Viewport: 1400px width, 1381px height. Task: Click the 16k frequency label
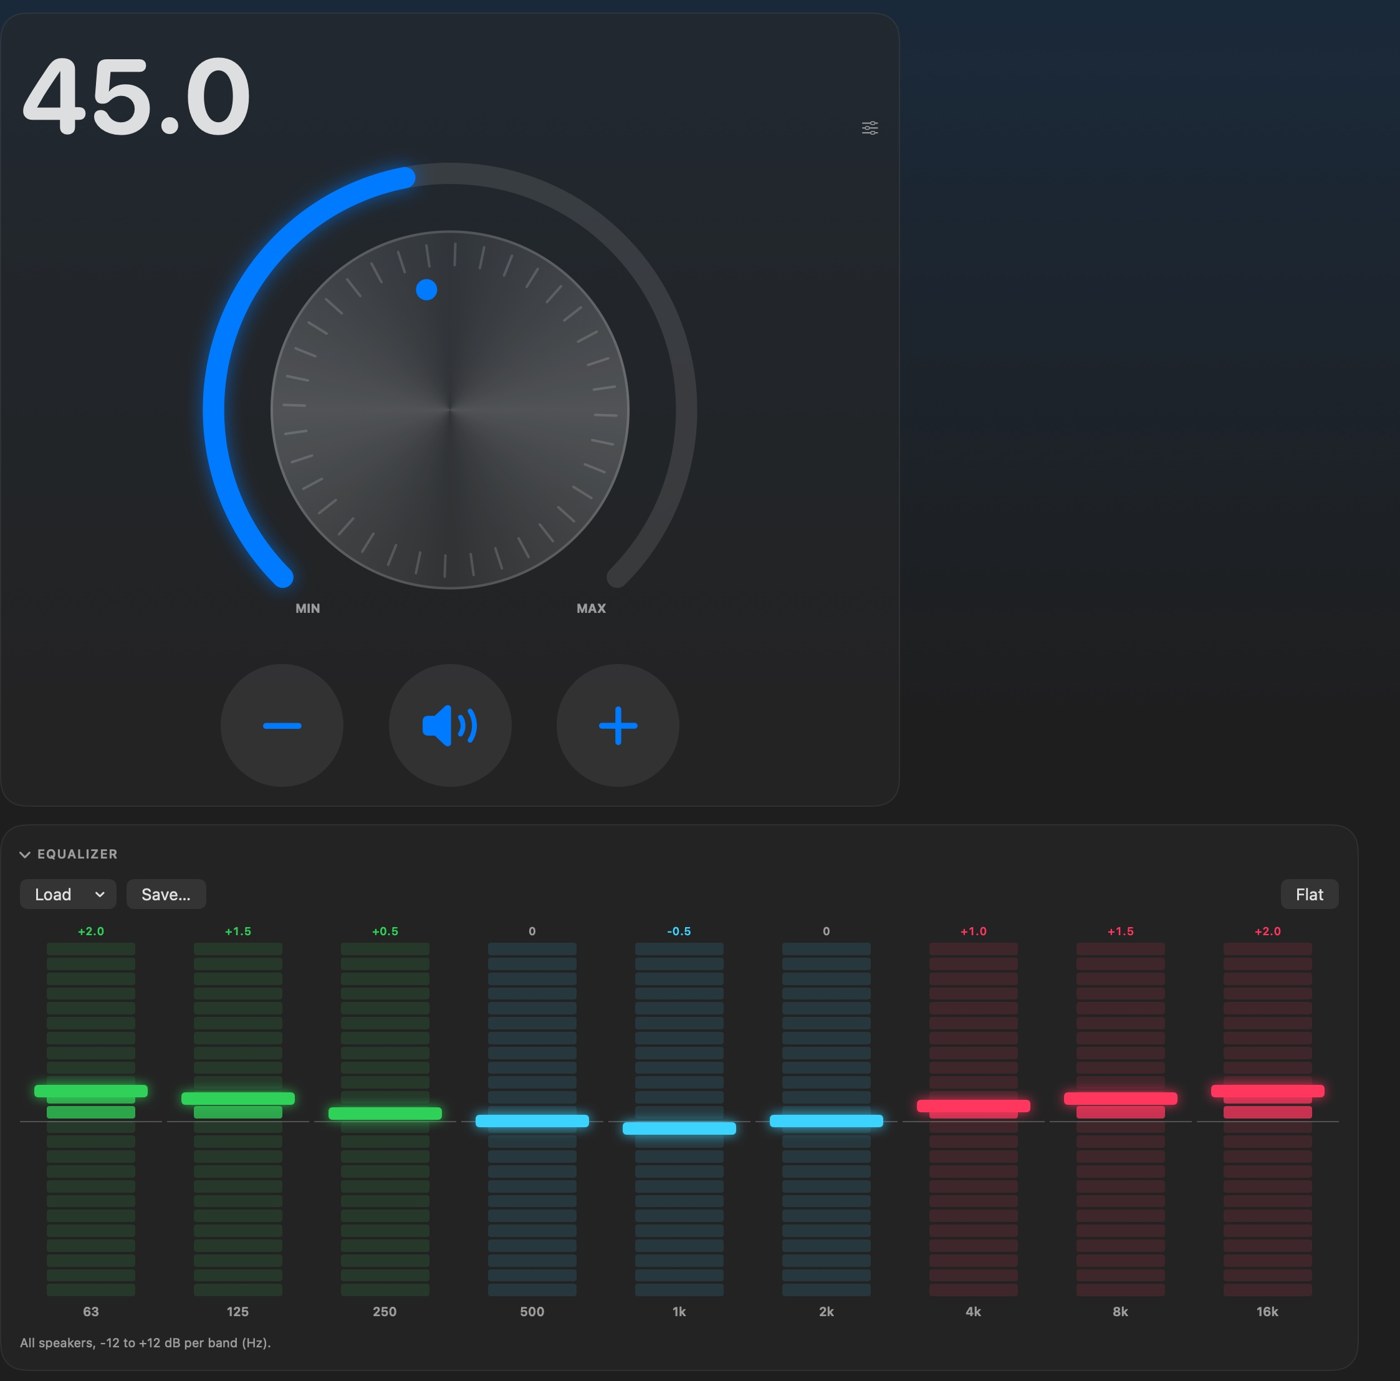pos(1267,1311)
